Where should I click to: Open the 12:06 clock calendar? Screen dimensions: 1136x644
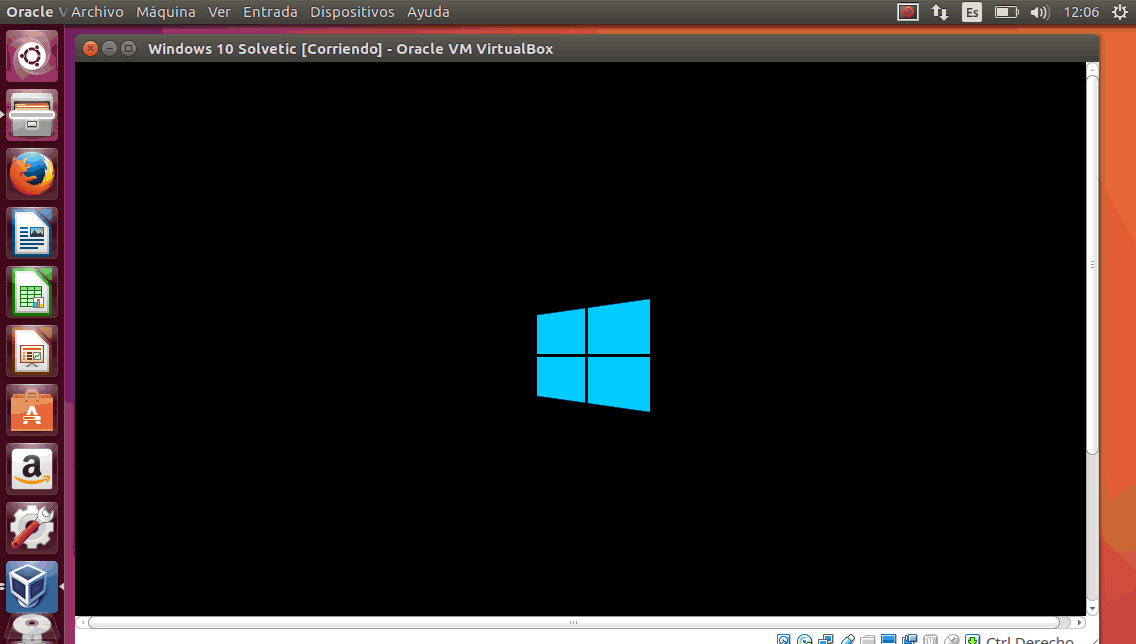pos(1081,12)
